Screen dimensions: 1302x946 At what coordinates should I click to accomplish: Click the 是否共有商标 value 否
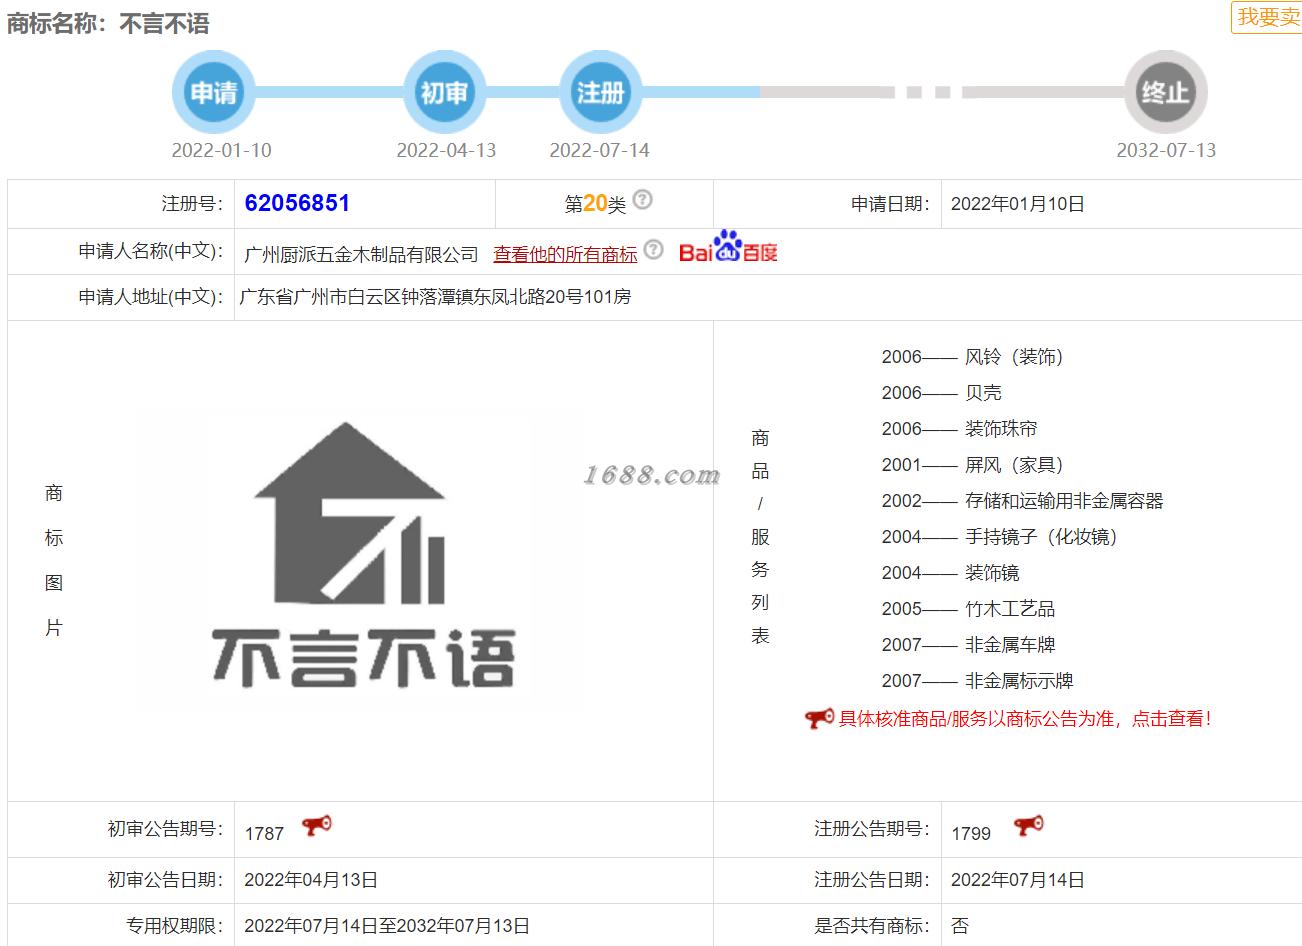pos(960,926)
